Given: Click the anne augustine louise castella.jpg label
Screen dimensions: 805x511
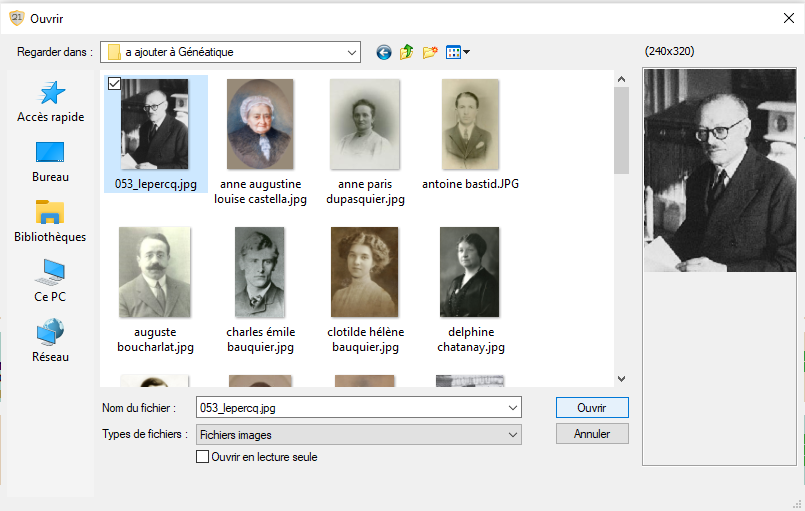Looking at the screenshot, I should coord(261,192).
